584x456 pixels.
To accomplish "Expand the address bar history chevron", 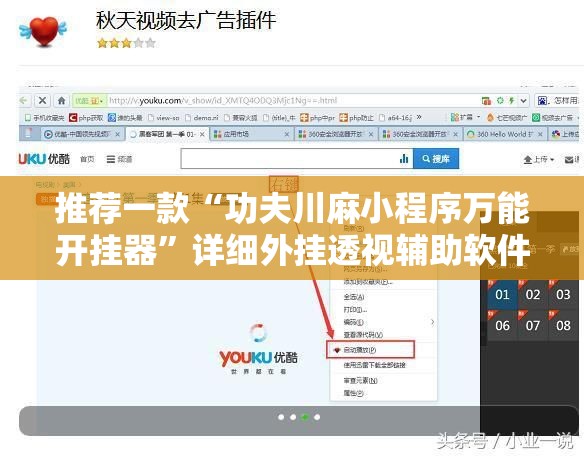I will [524, 101].
